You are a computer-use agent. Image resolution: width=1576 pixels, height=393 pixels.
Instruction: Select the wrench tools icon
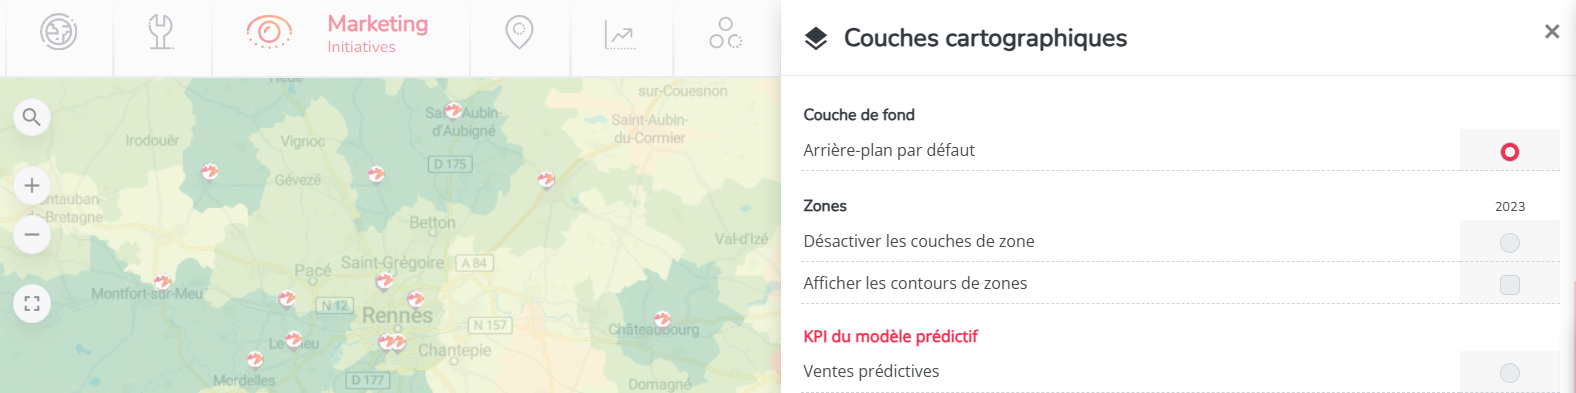point(160,32)
